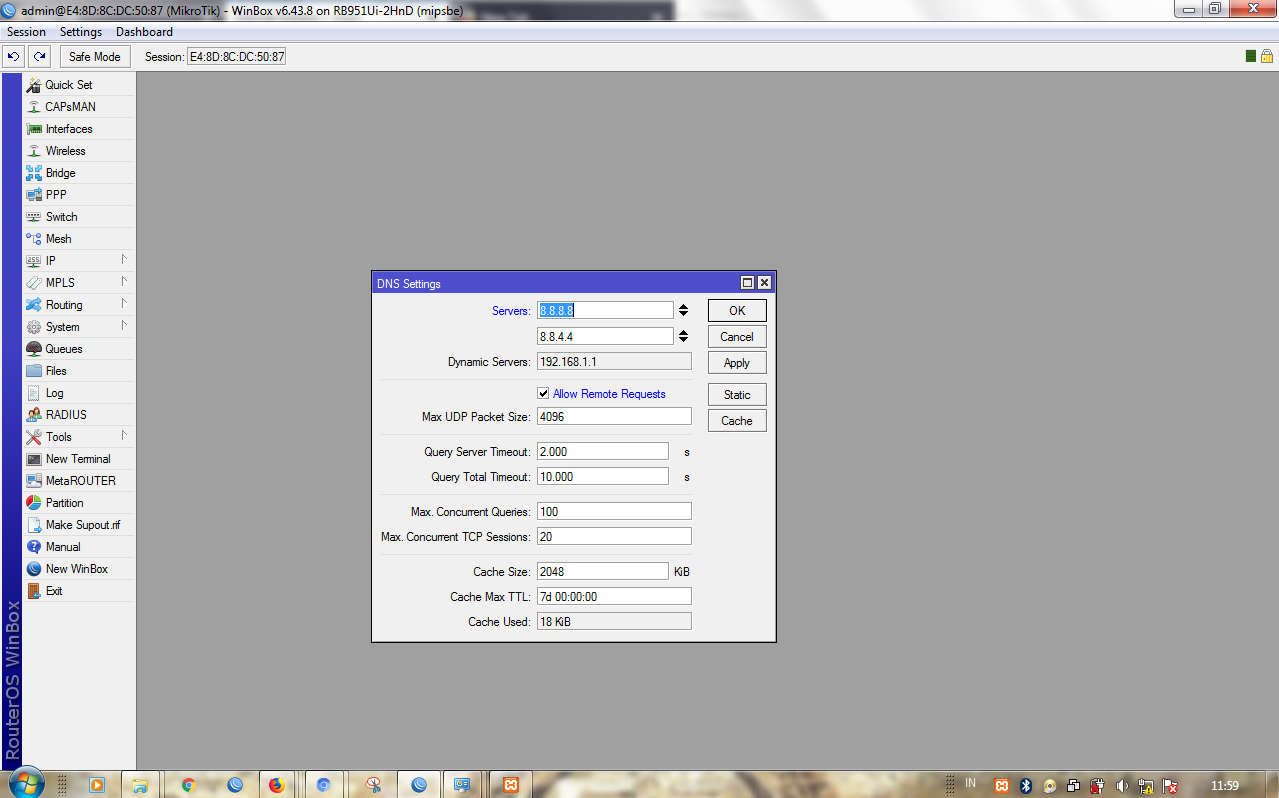The image size is (1279, 798).
Task: Click the Max. Concurrent Queries field
Action: point(614,512)
